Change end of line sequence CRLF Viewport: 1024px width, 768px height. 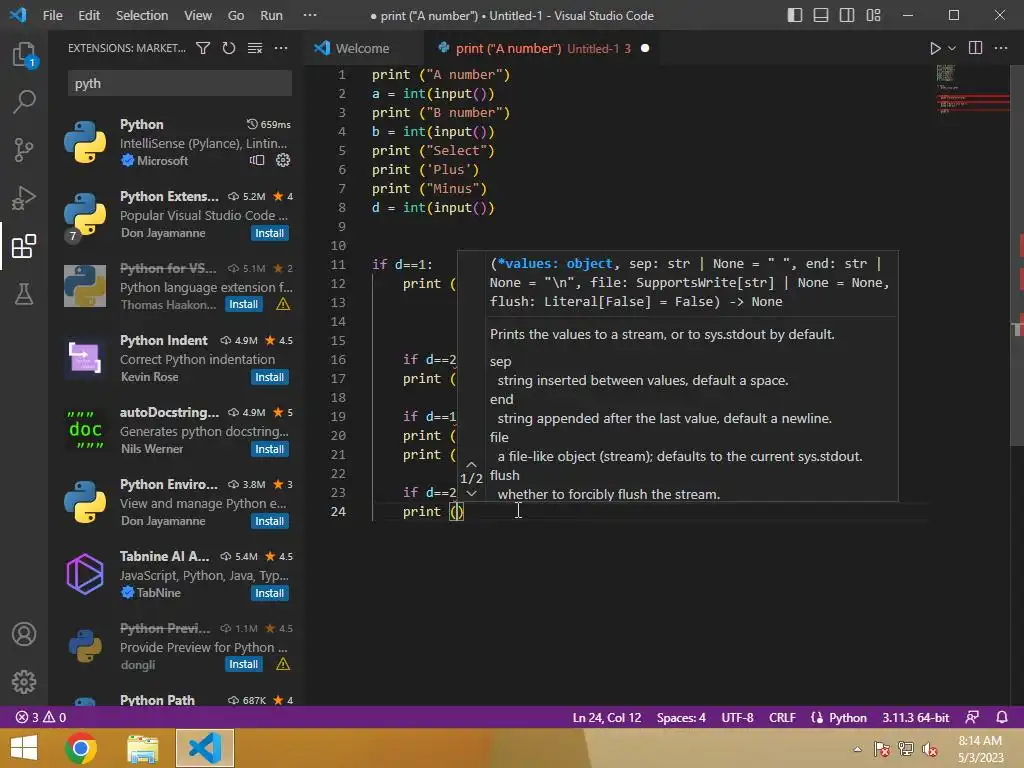(x=782, y=717)
